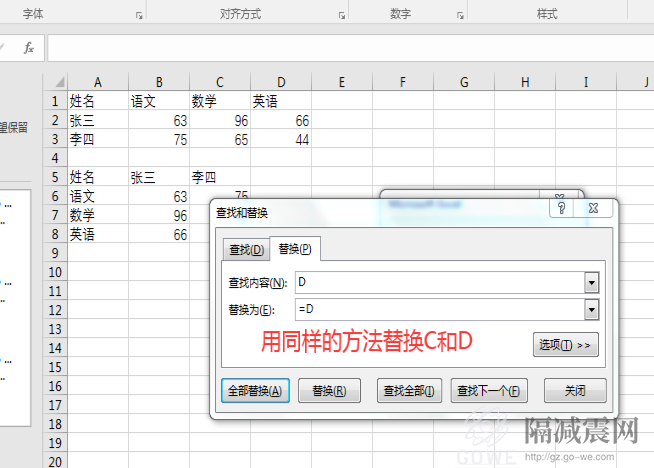Viewport: 654px width, 468px height.
Task: Click cell D3 with value 44
Action: point(281,139)
